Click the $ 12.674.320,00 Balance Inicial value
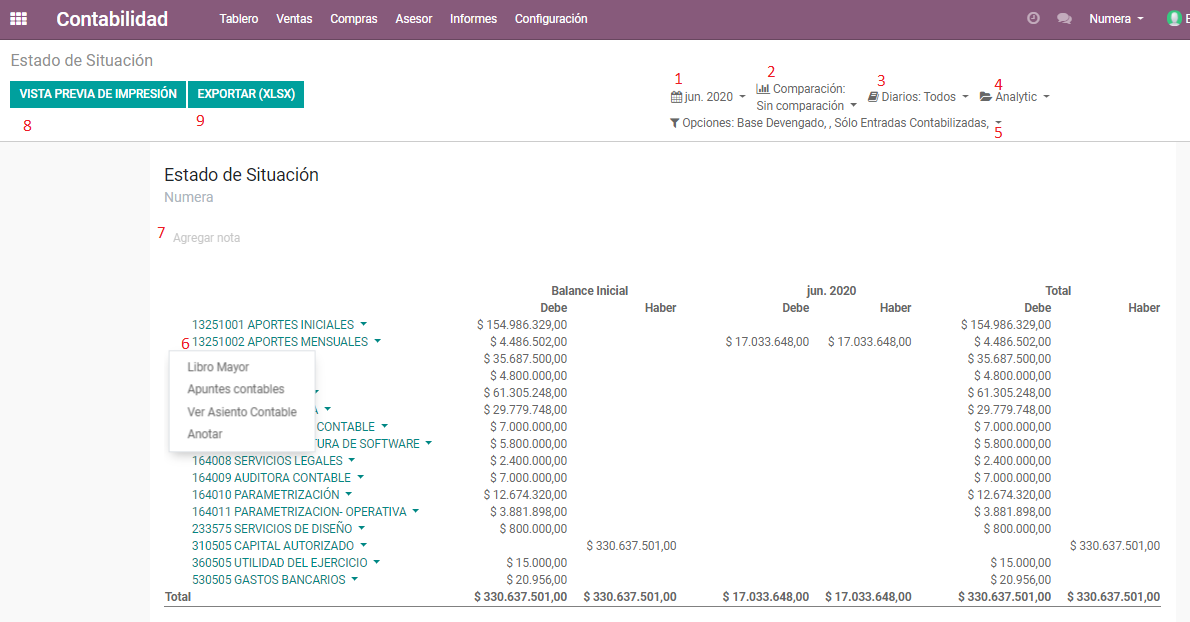Screen dimensions: 1190x622 [x=525, y=495]
